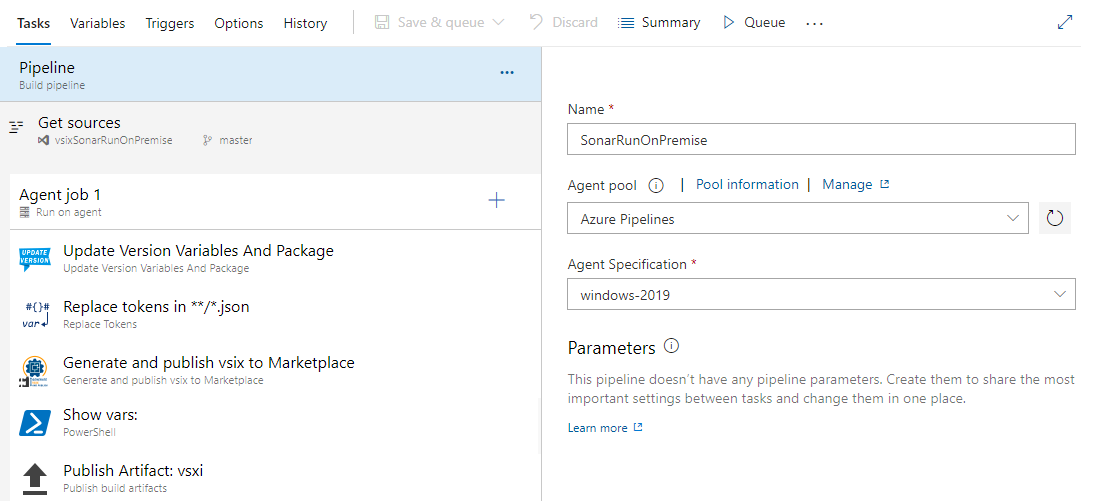Open the History tab
This screenshot has height=501, width=1093.
tap(305, 23)
